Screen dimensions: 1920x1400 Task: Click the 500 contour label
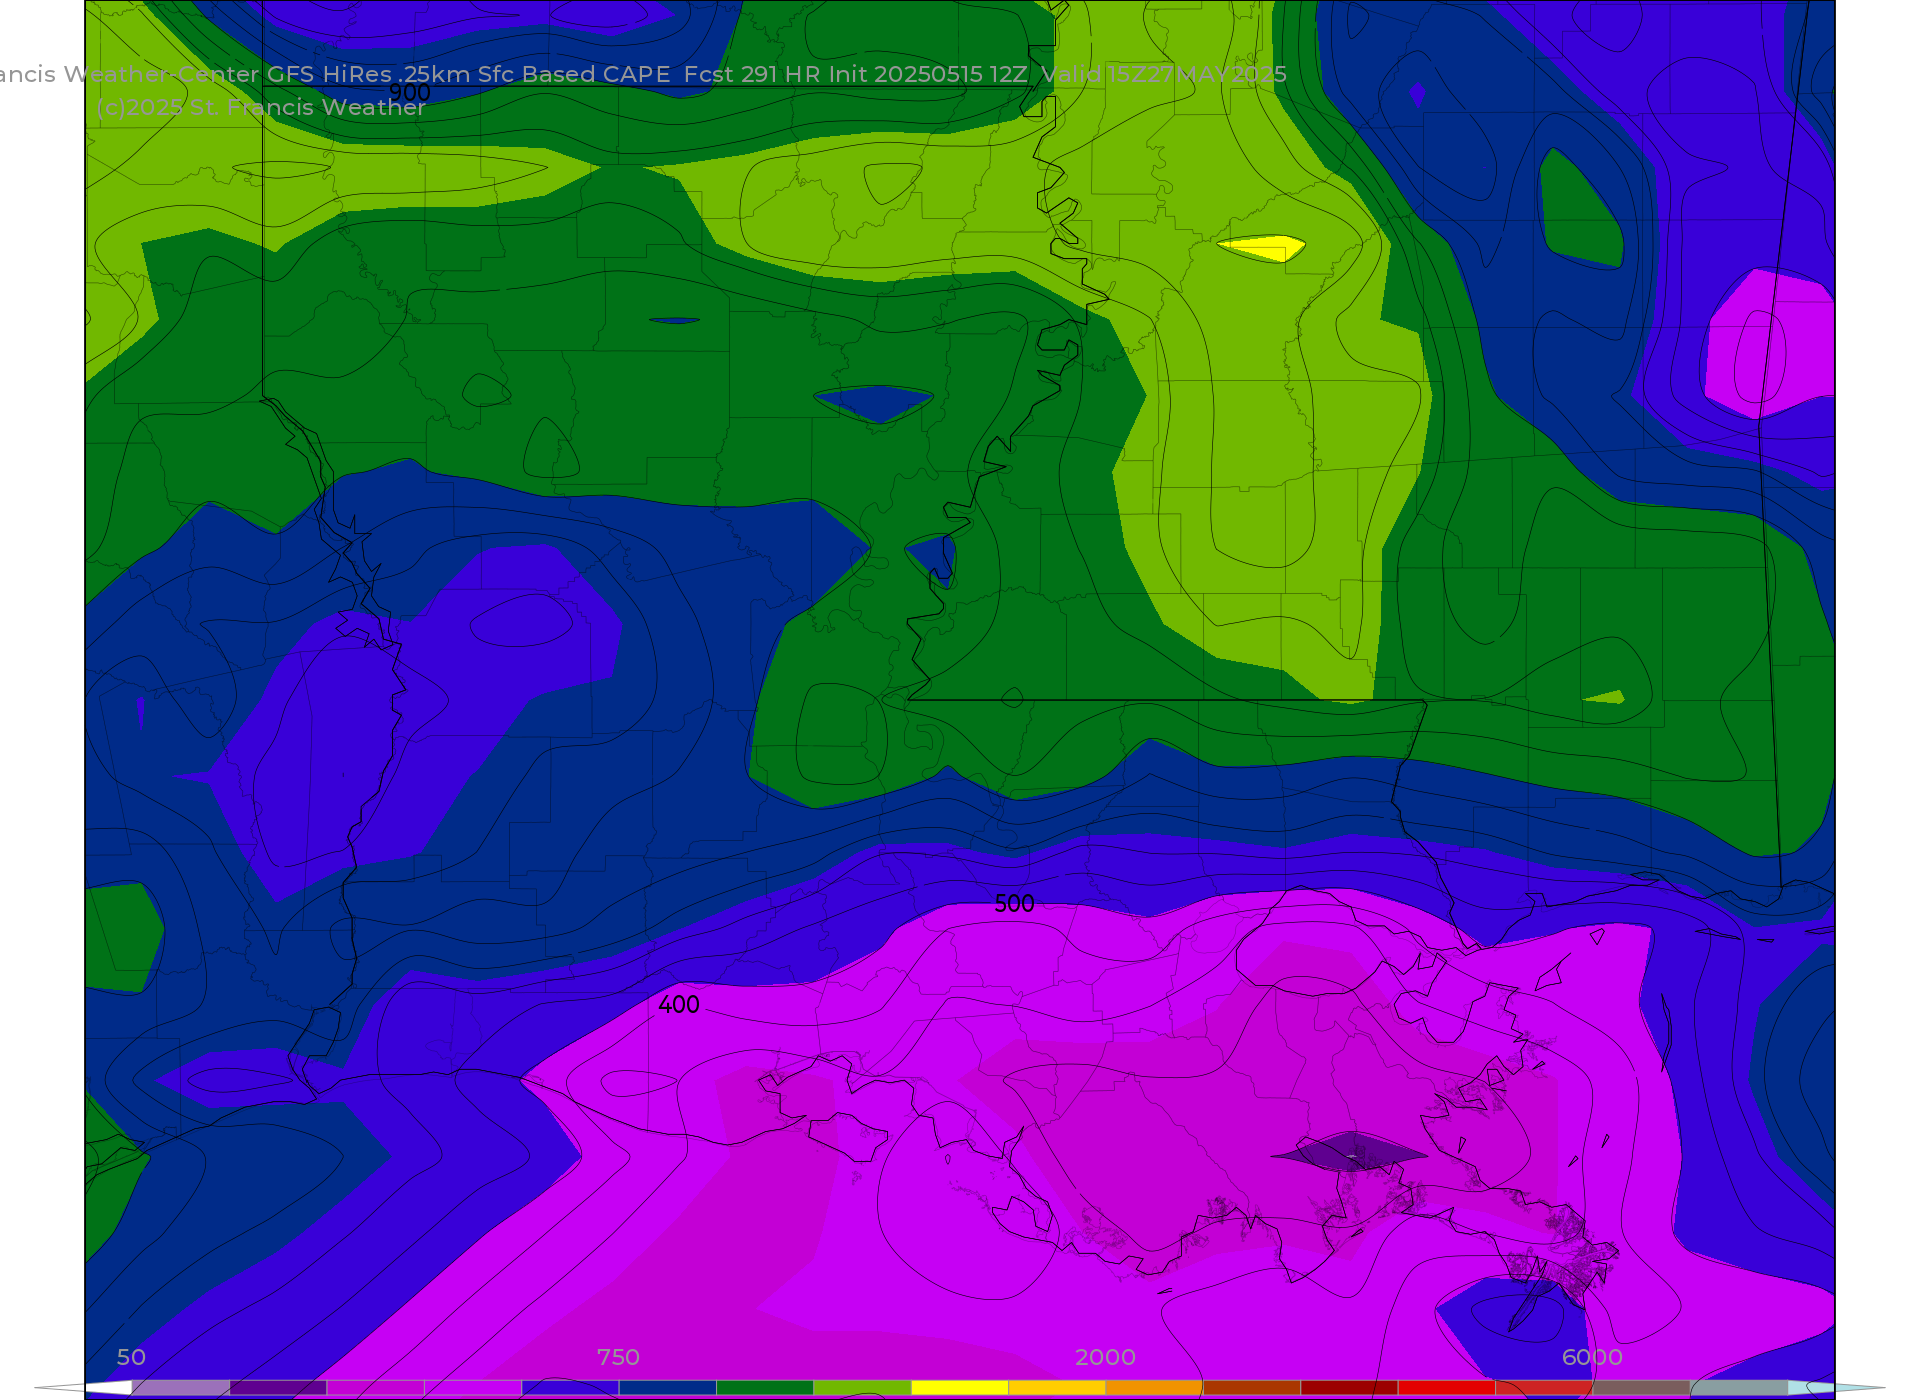pyautogui.click(x=1014, y=904)
